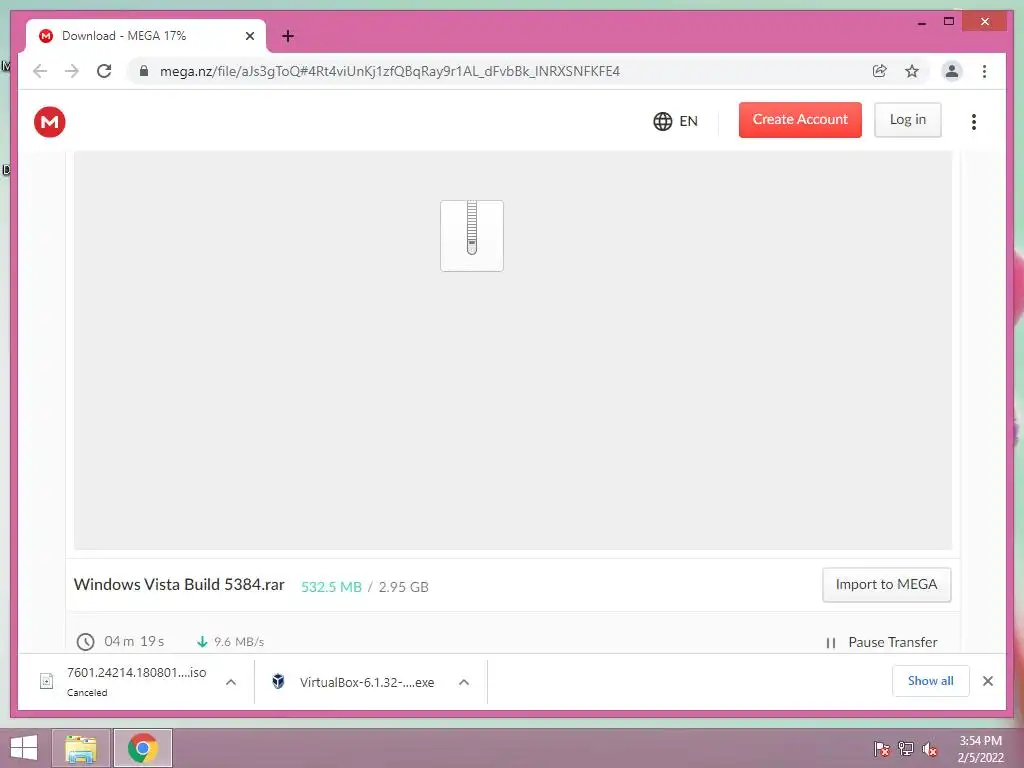Click the 532.5 MB downloaded amount
This screenshot has height=768, width=1024.
coord(331,587)
